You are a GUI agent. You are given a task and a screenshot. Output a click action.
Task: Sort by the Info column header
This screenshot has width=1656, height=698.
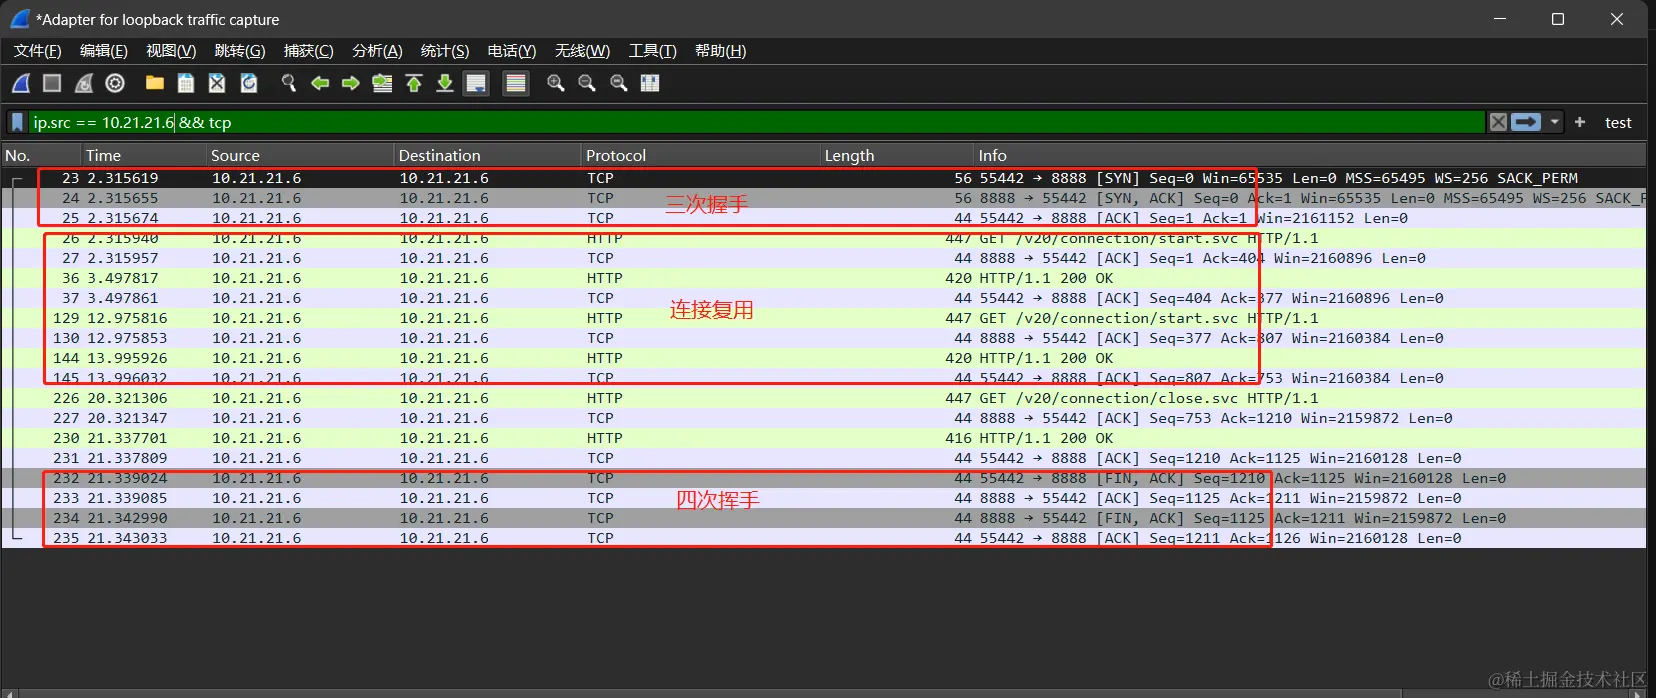tap(1310, 155)
